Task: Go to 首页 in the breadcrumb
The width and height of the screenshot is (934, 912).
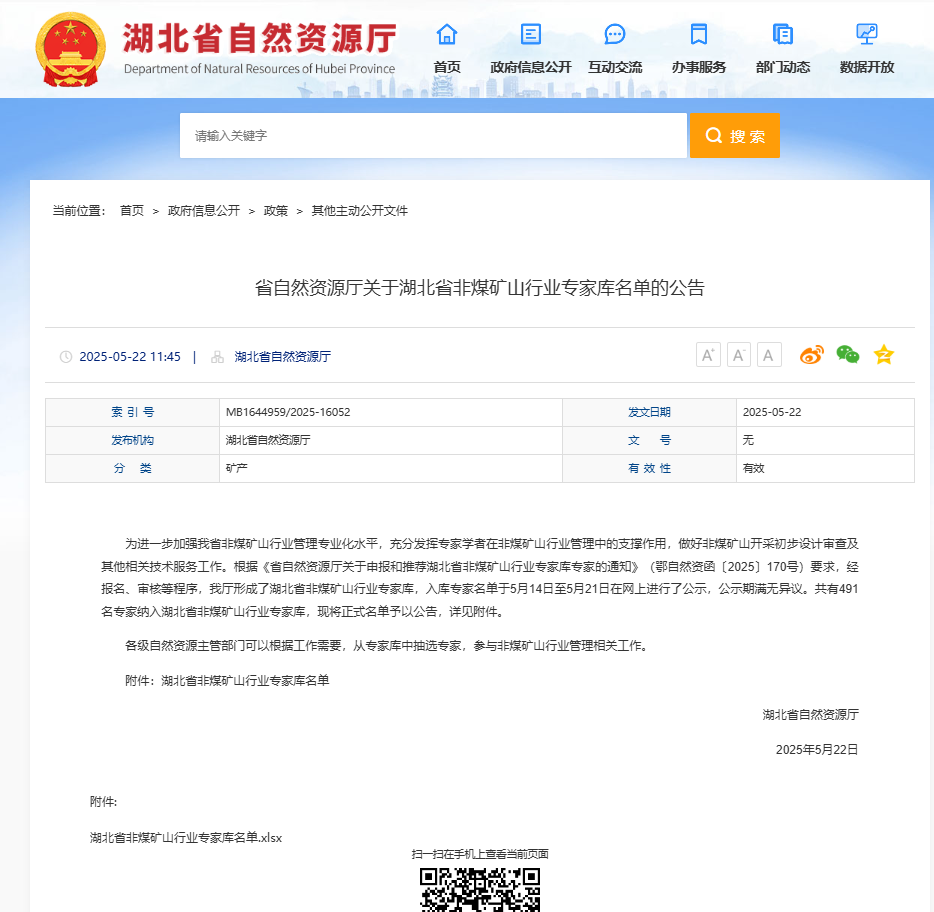Action: 132,211
